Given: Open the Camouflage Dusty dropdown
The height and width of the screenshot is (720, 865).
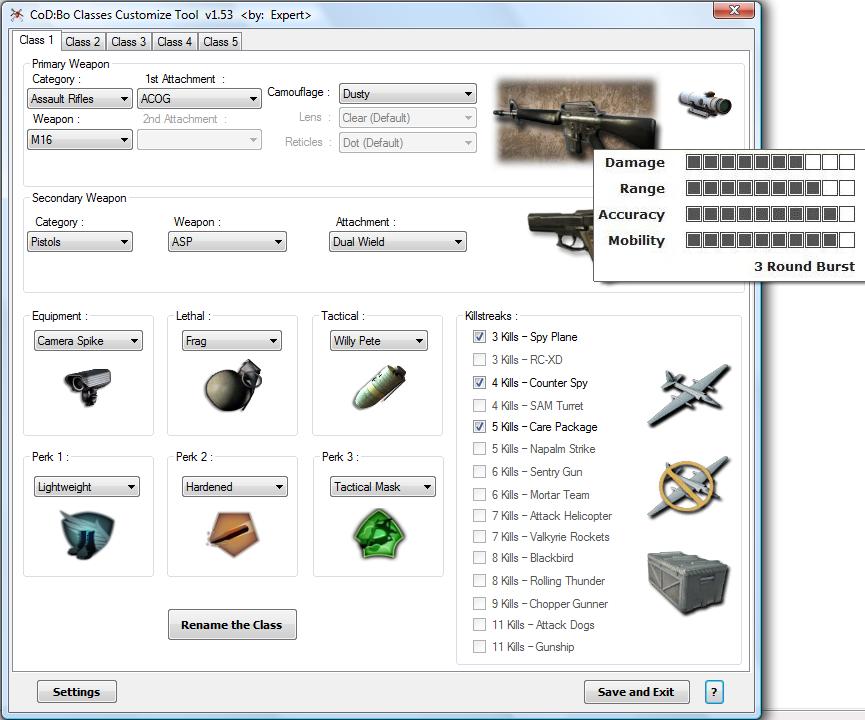Looking at the screenshot, I should (x=408, y=94).
